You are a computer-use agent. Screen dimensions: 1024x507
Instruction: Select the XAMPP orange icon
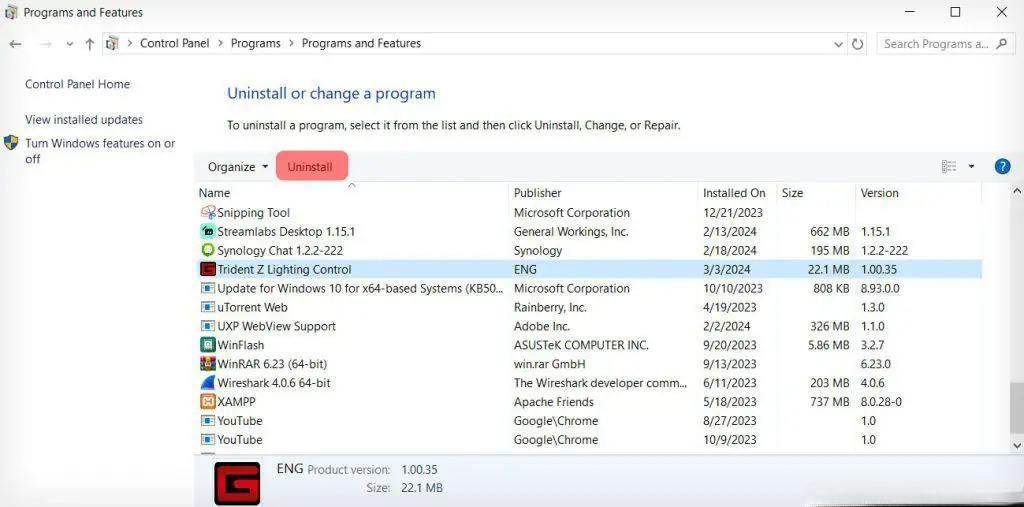(x=208, y=402)
